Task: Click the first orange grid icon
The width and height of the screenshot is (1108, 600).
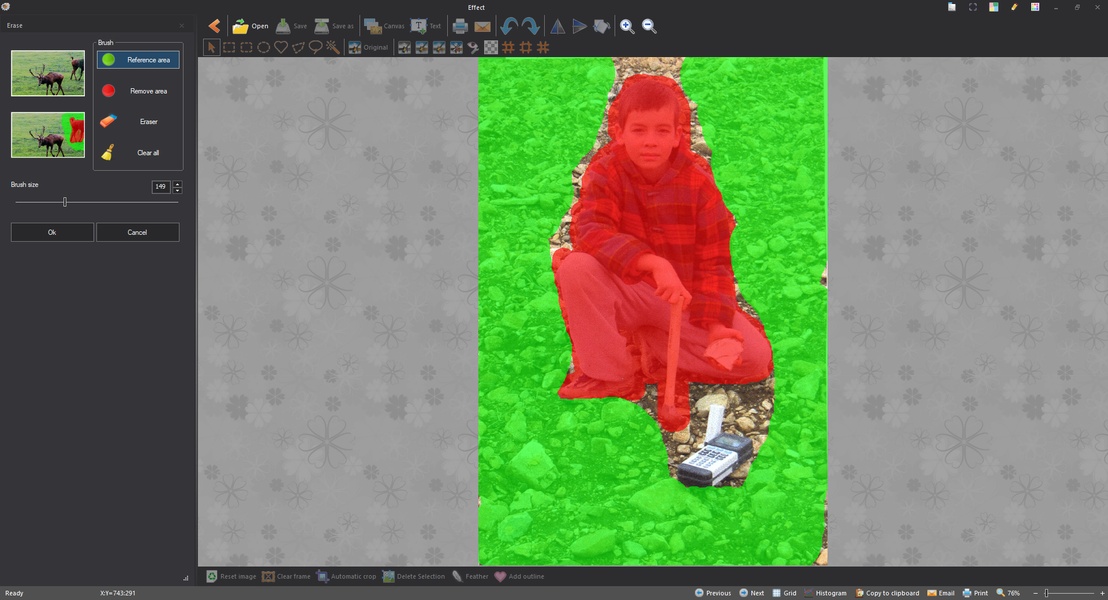Action: 508,47
